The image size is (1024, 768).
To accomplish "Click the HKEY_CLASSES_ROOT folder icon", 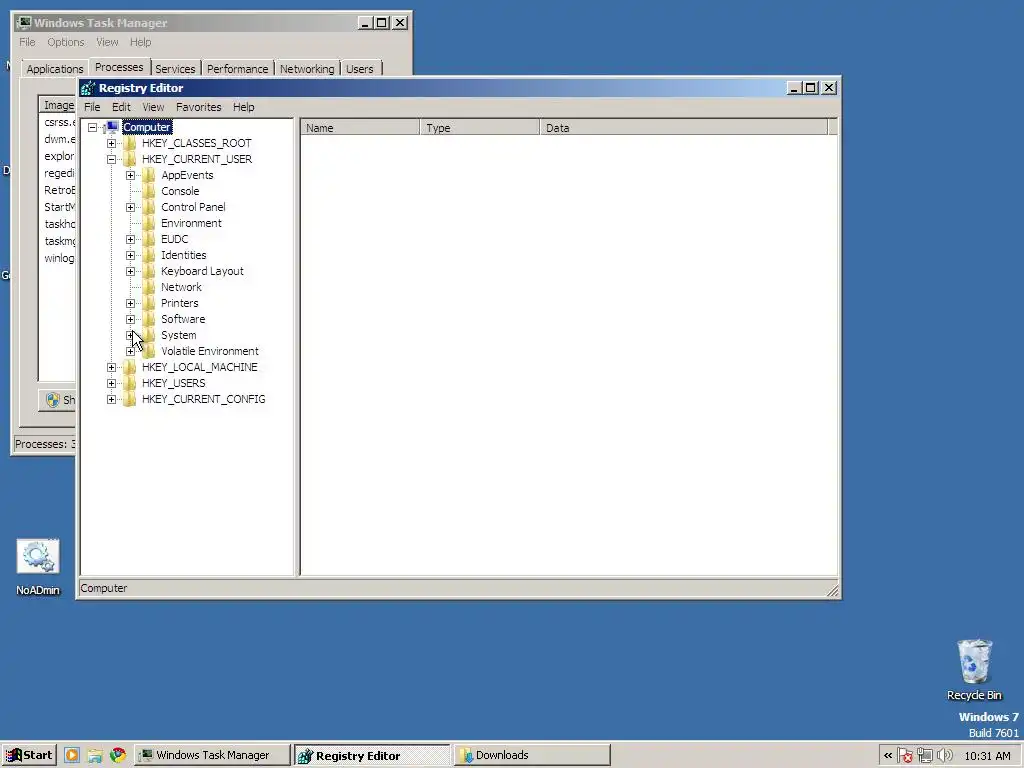I will tap(130, 143).
